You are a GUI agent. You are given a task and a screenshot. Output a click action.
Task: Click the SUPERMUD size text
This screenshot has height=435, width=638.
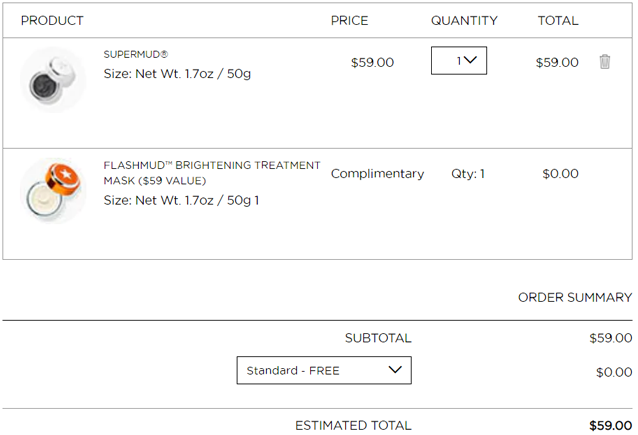click(177, 74)
